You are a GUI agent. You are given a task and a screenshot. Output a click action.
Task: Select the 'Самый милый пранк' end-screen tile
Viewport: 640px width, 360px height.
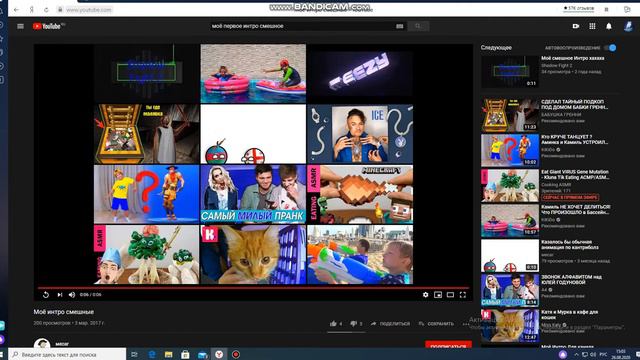[x=253, y=194]
